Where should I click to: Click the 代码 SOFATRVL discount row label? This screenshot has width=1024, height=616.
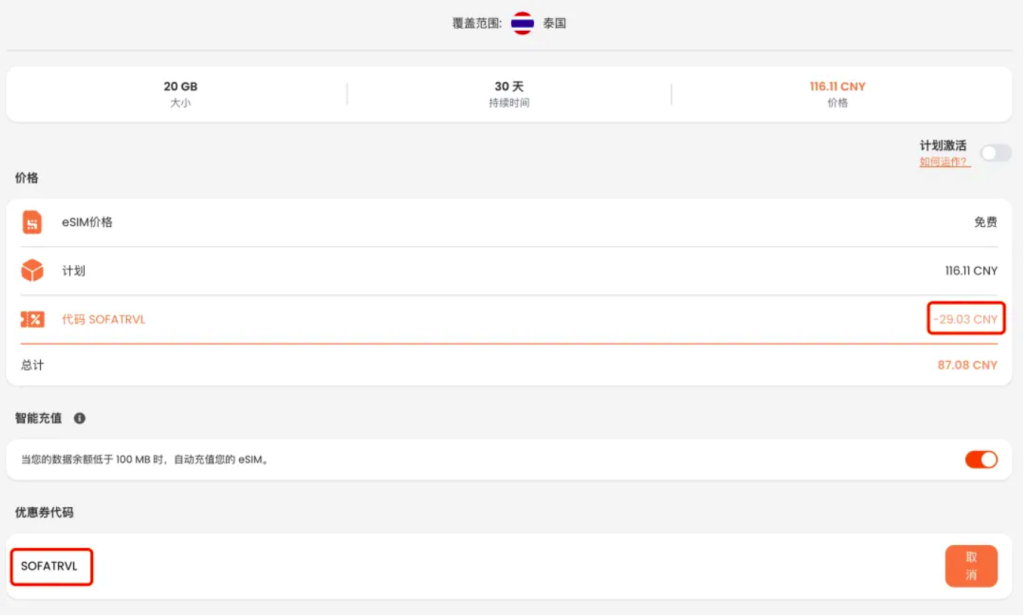(103, 320)
